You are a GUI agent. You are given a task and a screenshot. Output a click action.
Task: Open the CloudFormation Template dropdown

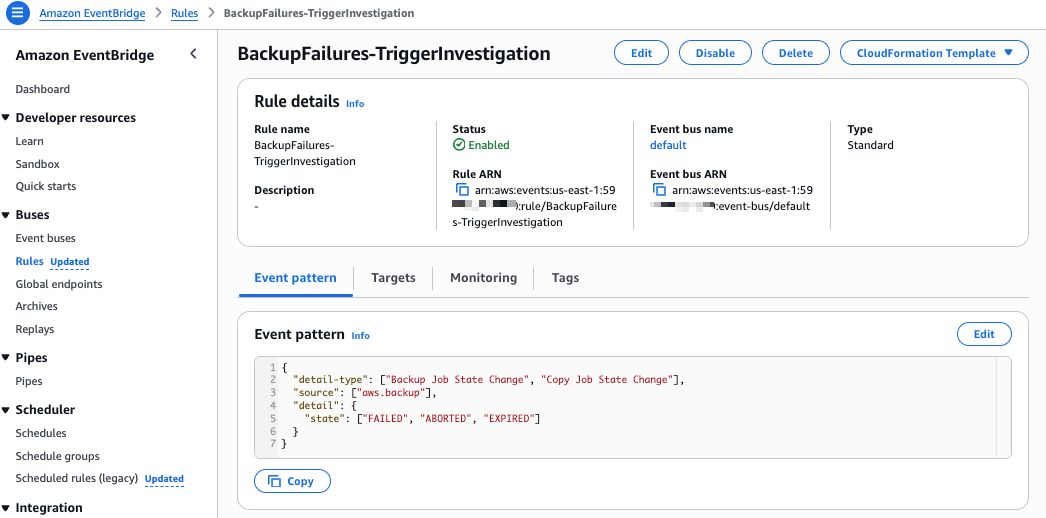click(x=934, y=53)
